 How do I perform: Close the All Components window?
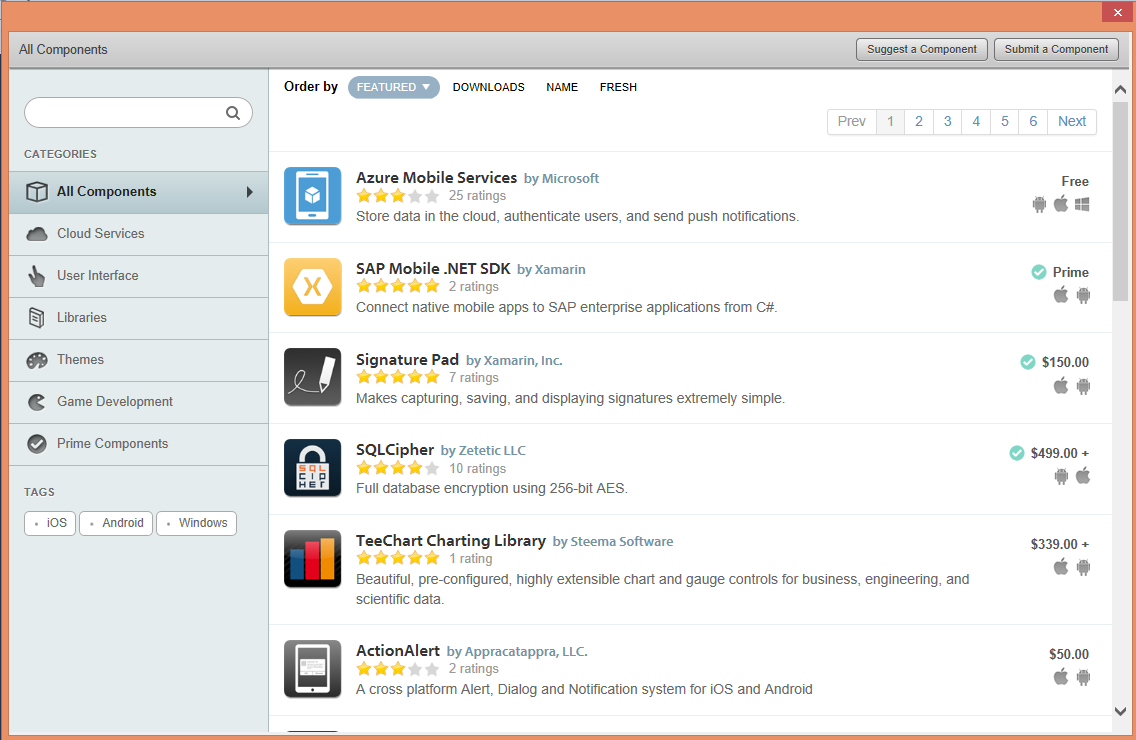1117,12
